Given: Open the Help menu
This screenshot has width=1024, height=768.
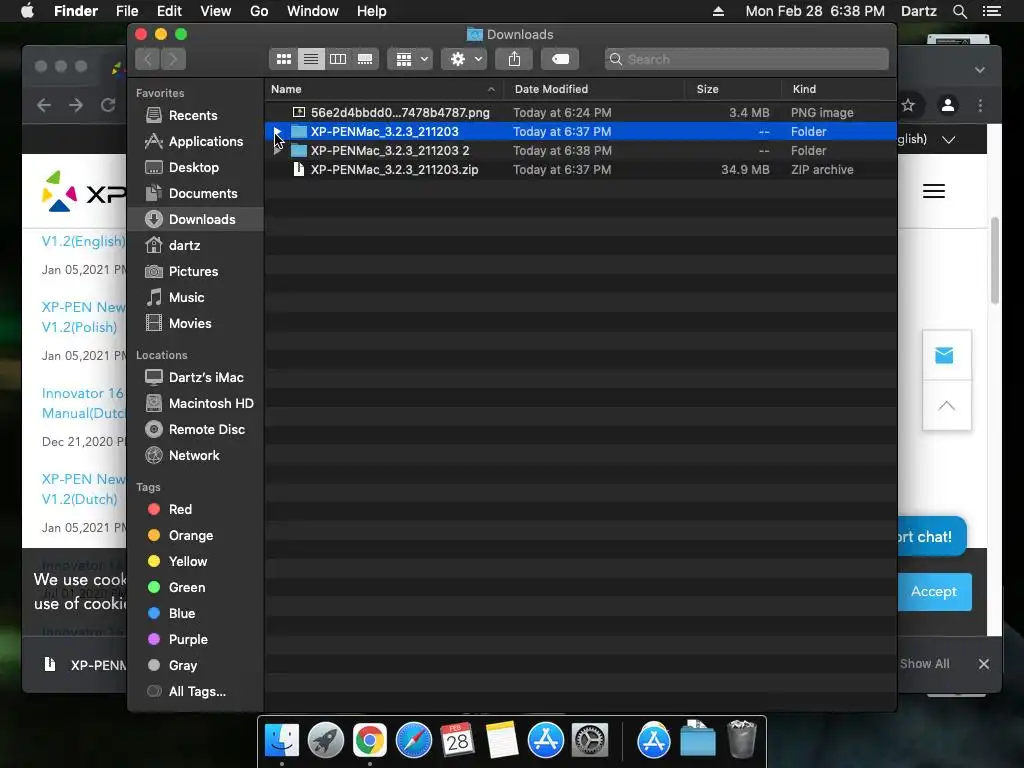Looking at the screenshot, I should click(x=372, y=11).
